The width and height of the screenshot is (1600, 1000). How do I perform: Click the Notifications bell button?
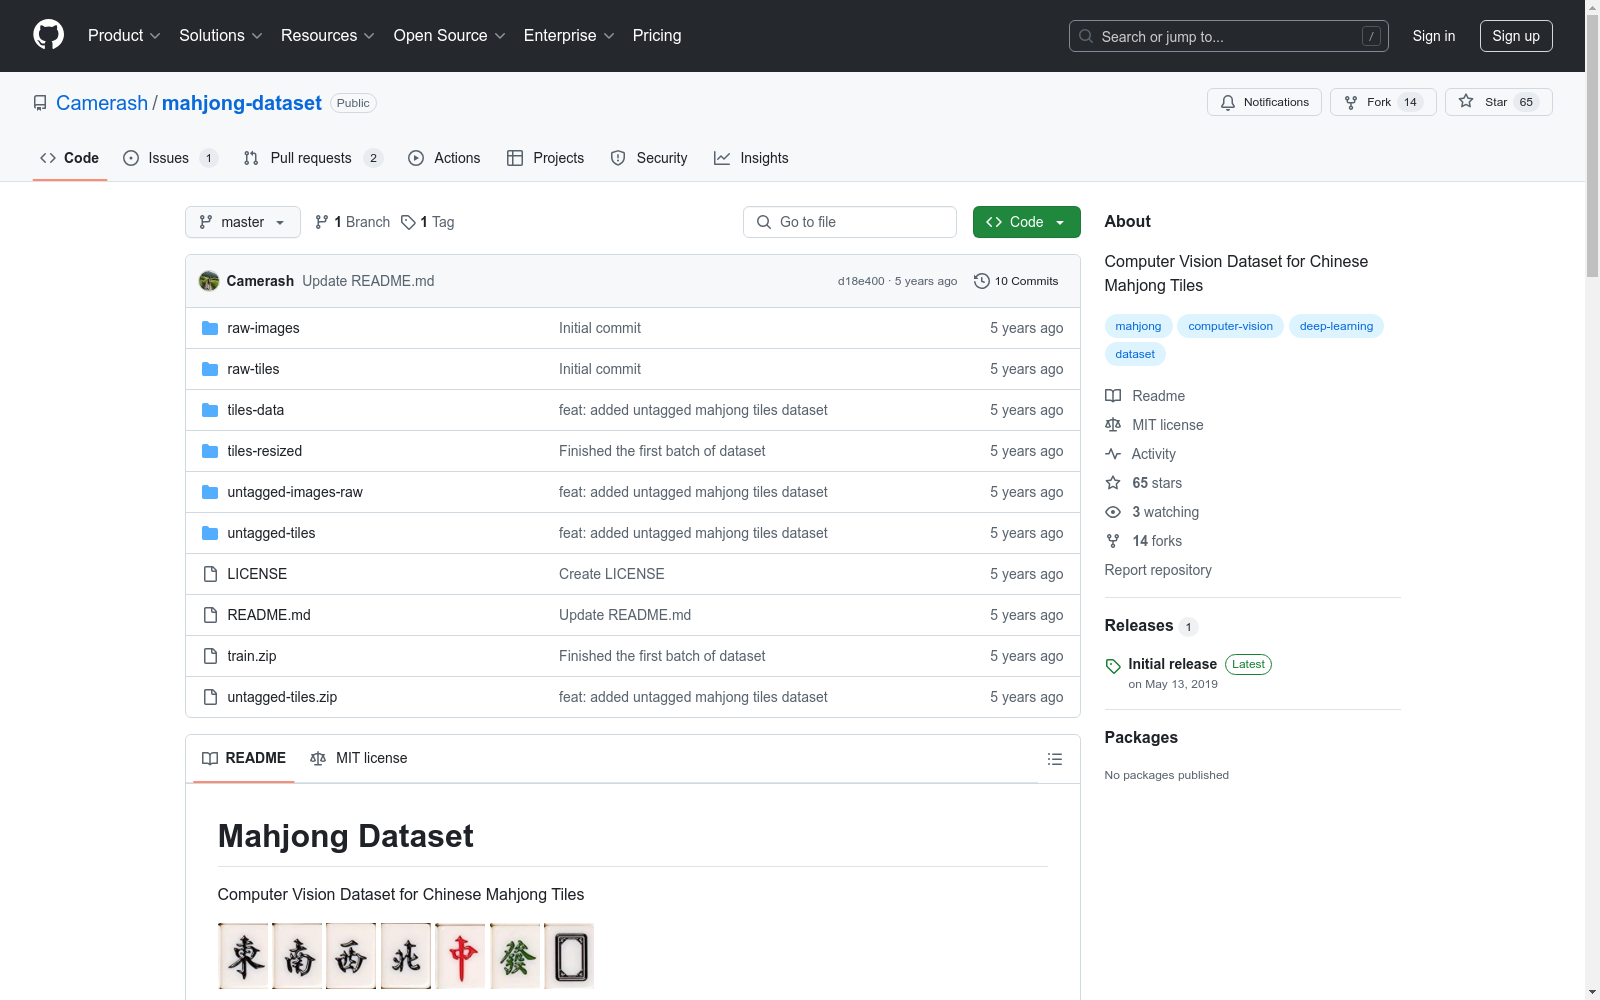tap(1264, 102)
